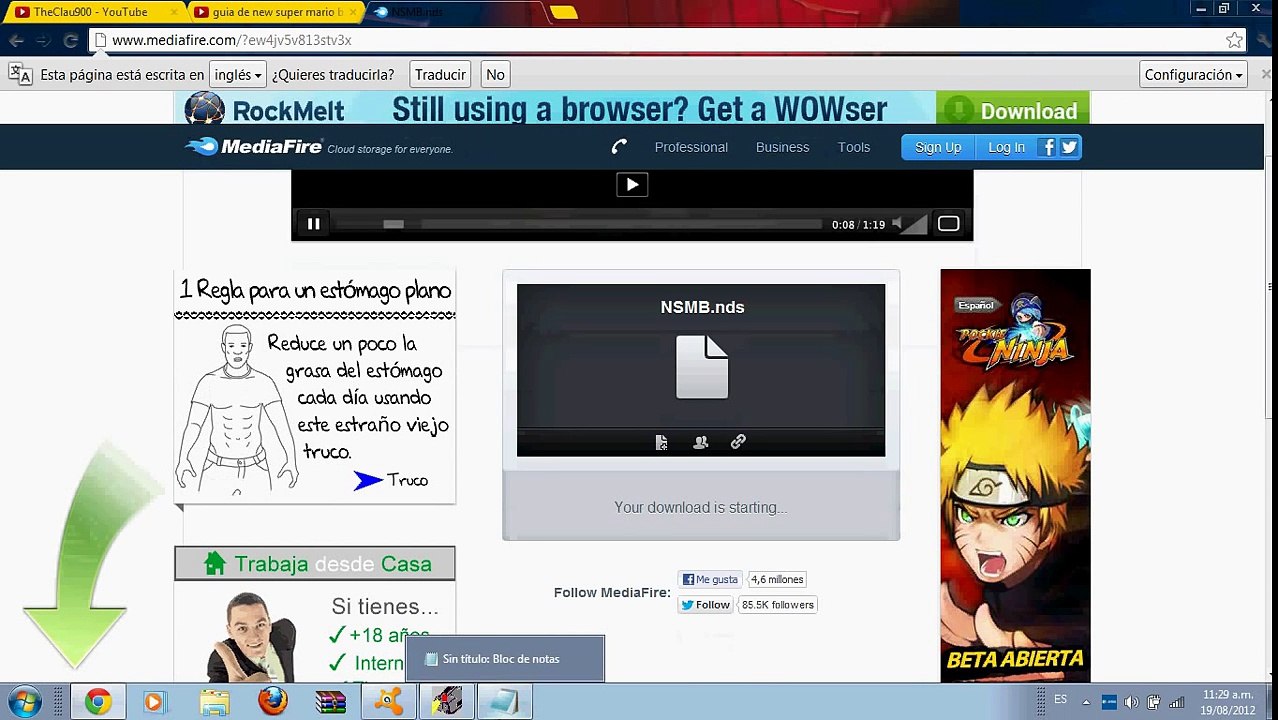
Task: Click the MediaFire logo
Action: 254,147
